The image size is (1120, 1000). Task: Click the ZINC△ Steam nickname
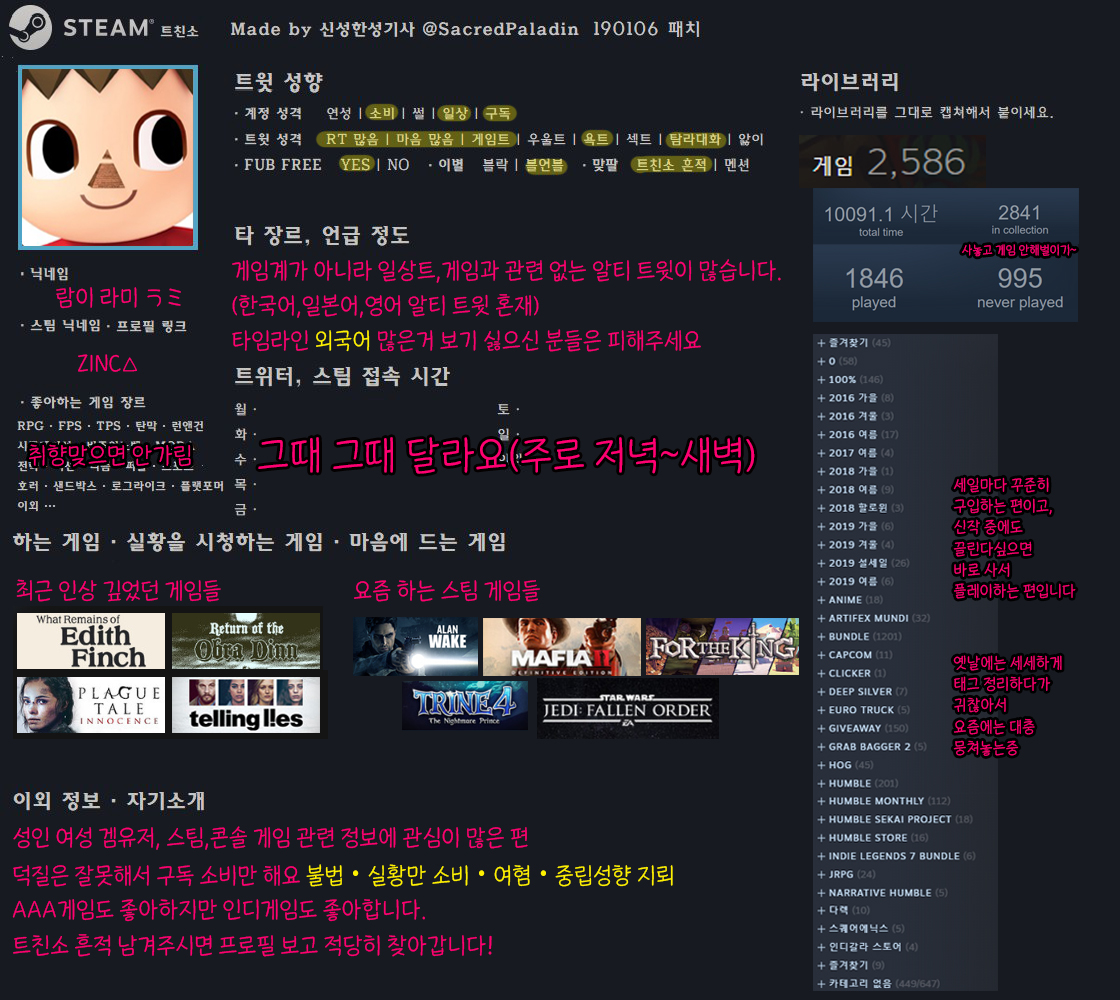click(107, 364)
